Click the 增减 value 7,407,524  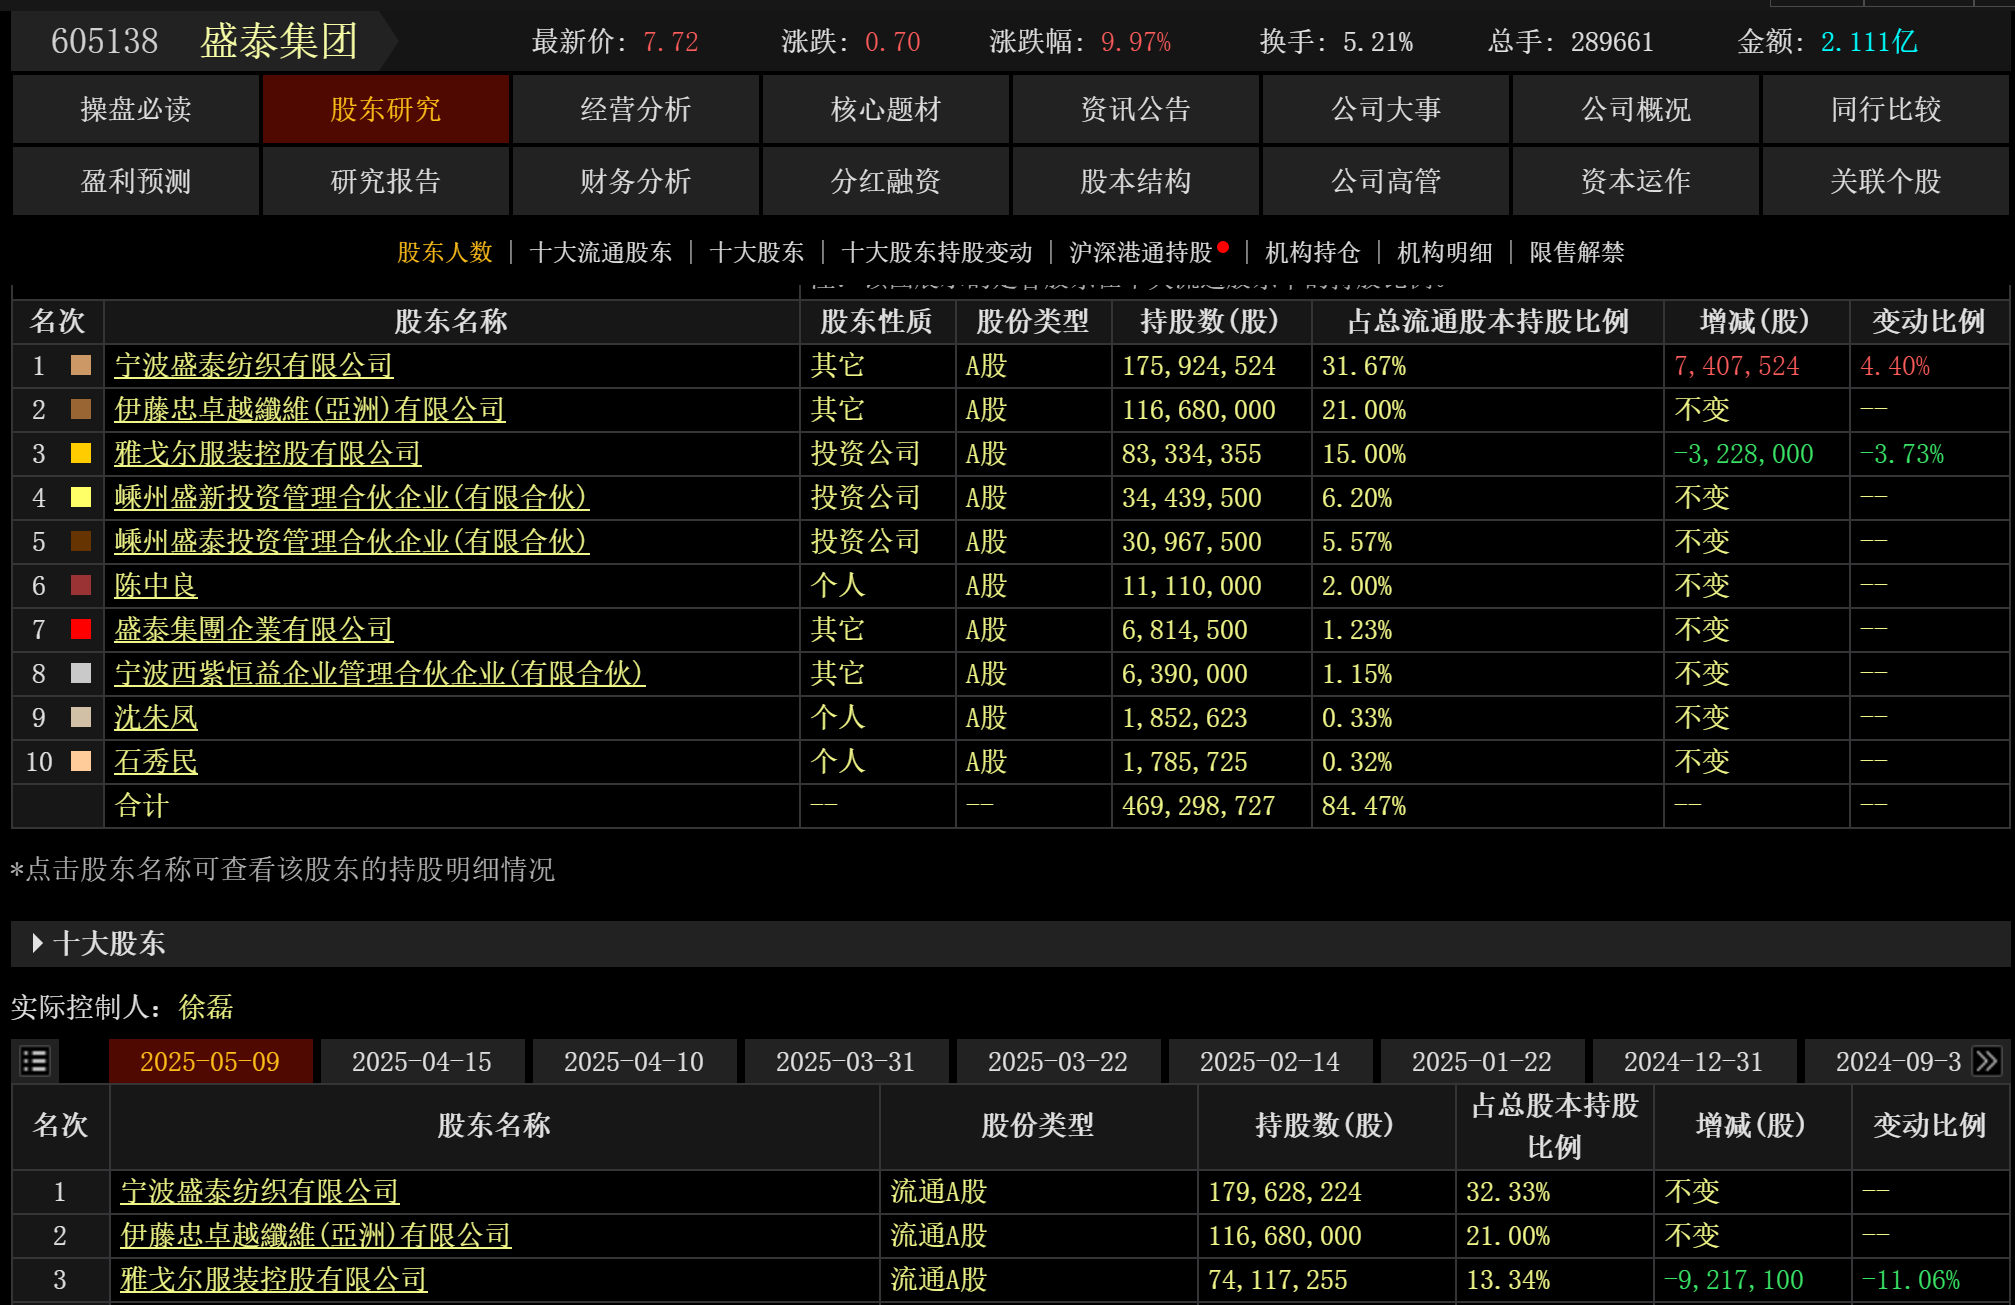point(1737,366)
